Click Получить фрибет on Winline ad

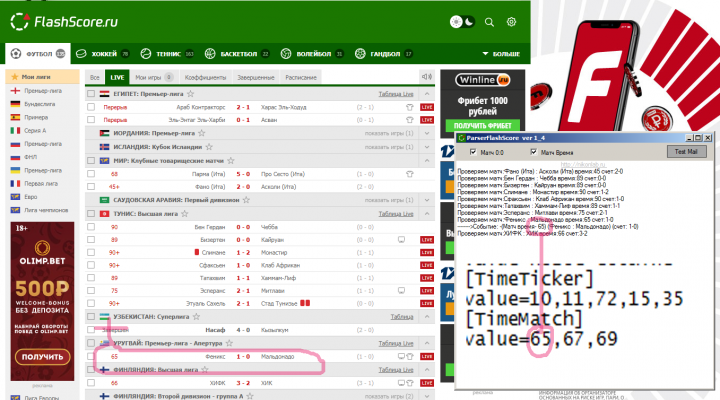coord(483,126)
